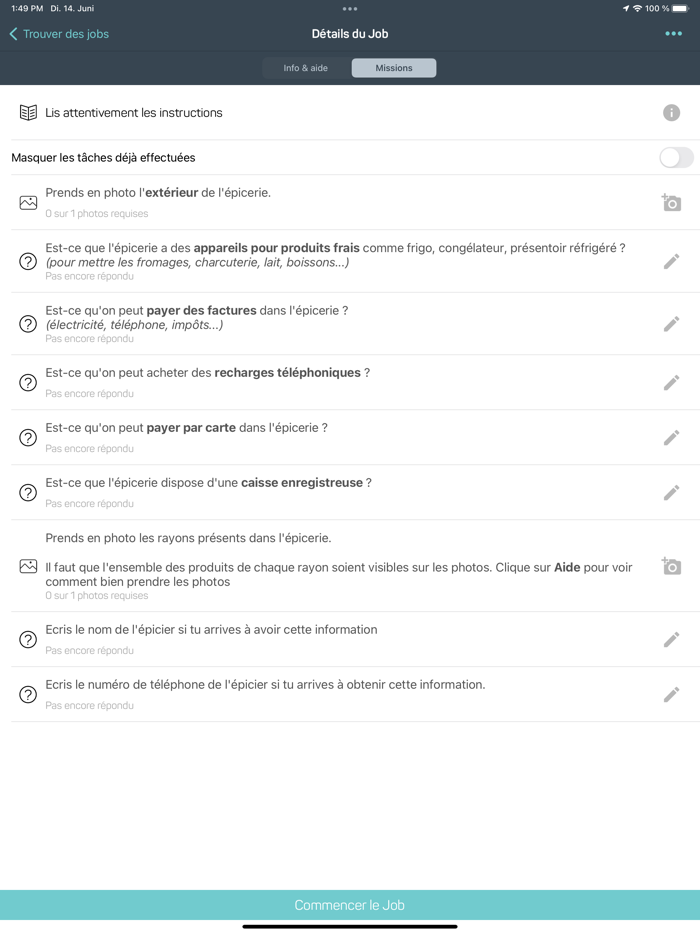Edit answer about payer des factures

click(671, 324)
